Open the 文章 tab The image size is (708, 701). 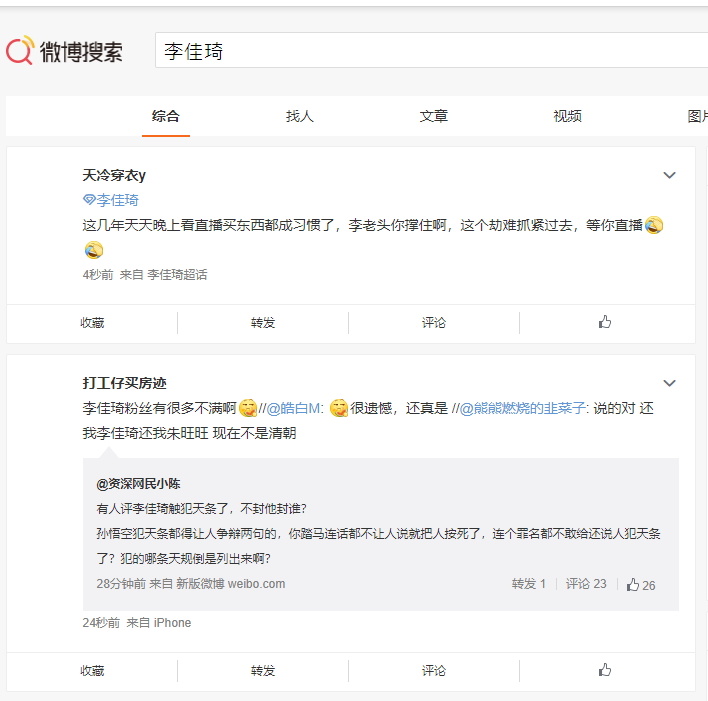click(433, 116)
